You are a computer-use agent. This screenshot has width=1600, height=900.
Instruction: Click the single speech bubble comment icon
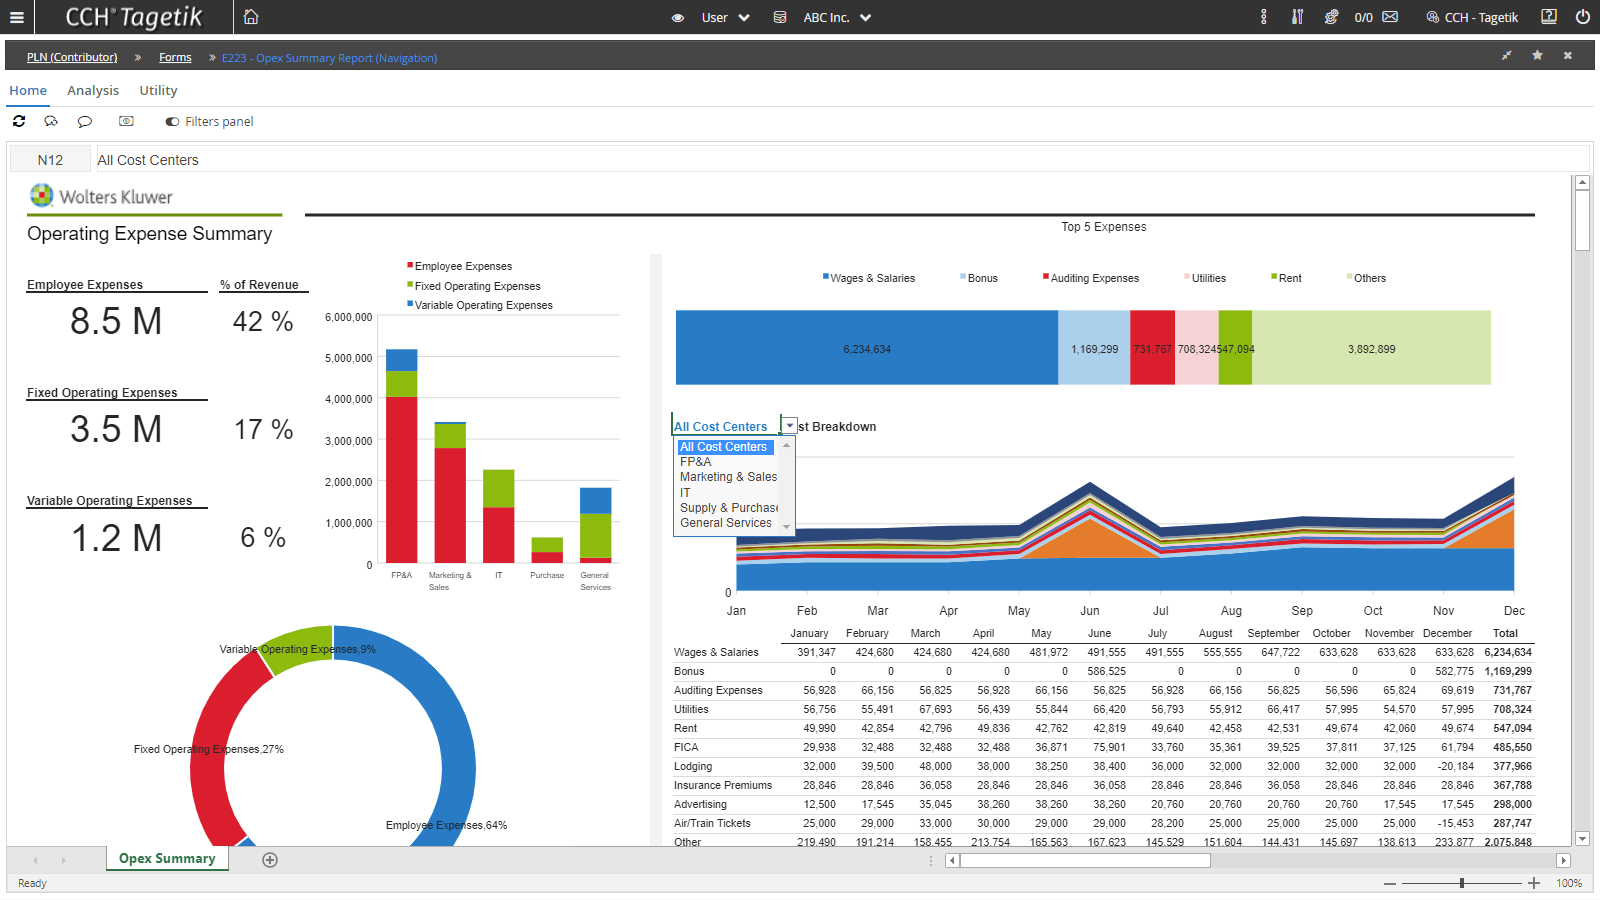pos(85,121)
